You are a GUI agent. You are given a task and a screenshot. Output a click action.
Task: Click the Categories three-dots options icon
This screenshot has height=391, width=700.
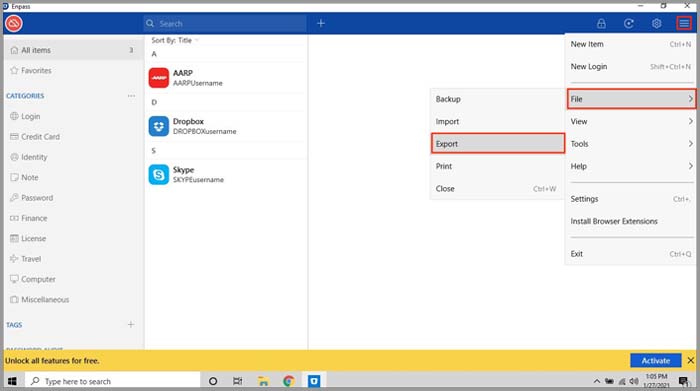pyautogui.click(x=131, y=96)
